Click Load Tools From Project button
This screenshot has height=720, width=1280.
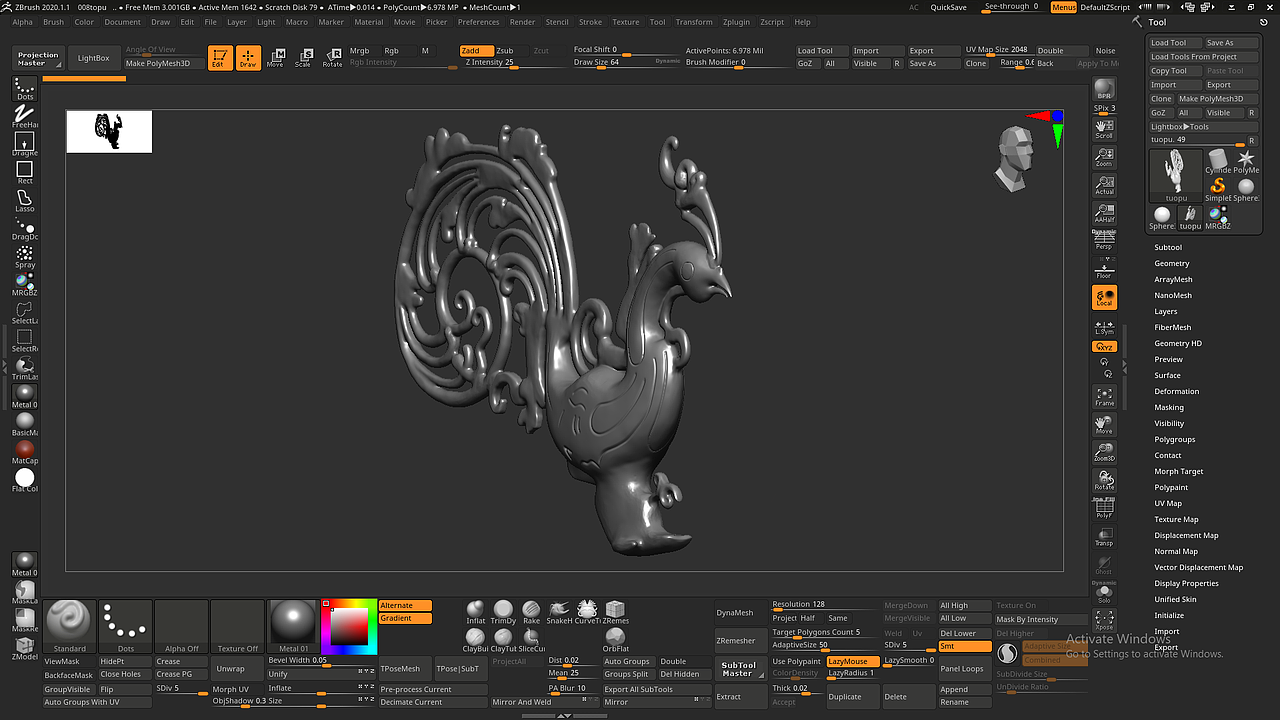pyautogui.click(x=1203, y=57)
